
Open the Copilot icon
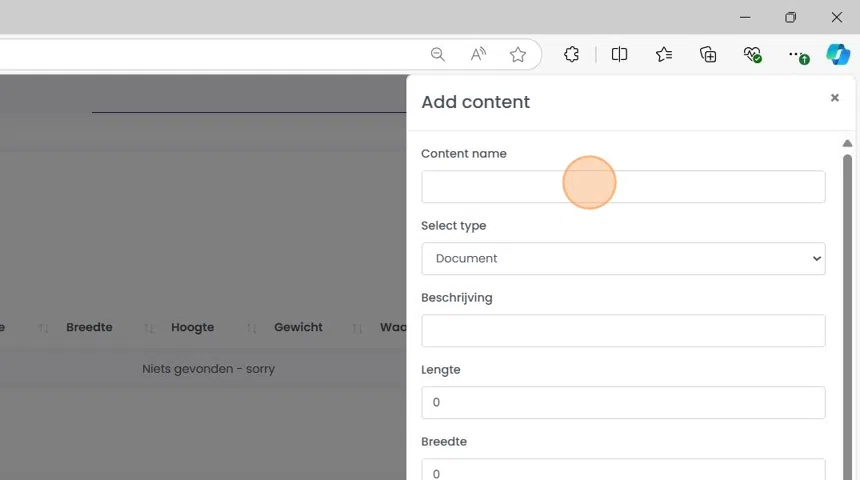[838, 55]
